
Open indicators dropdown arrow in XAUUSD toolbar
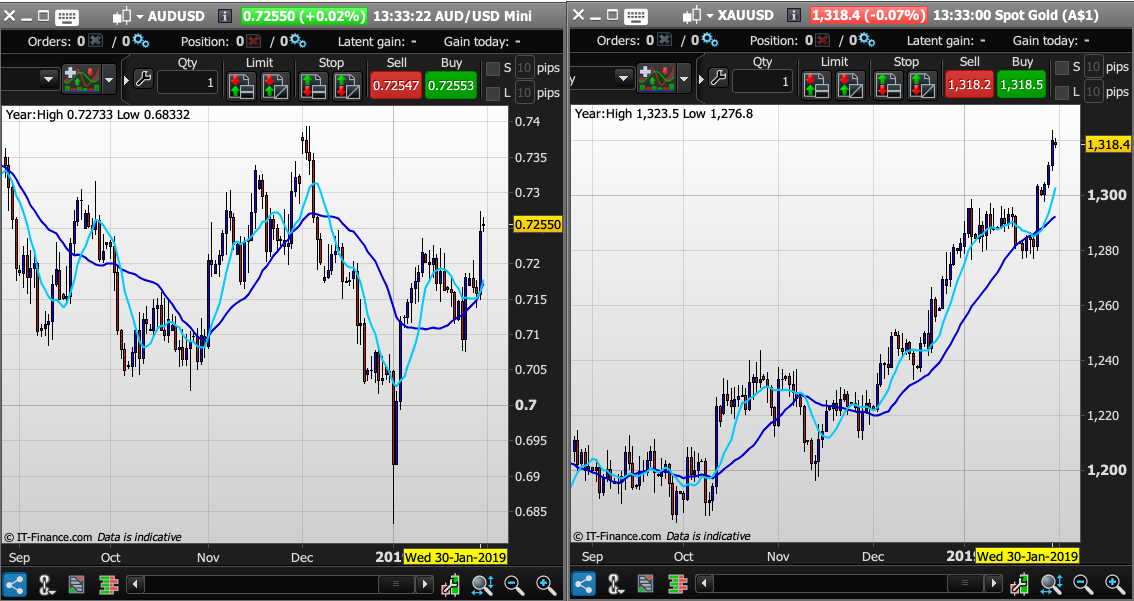click(684, 77)
